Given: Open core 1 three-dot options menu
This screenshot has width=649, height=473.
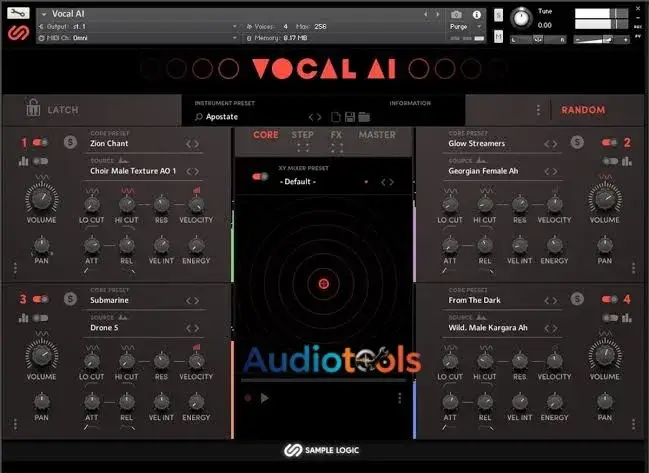Looking at the screenshot, I should pyautogui.click(x=15, y=268).
